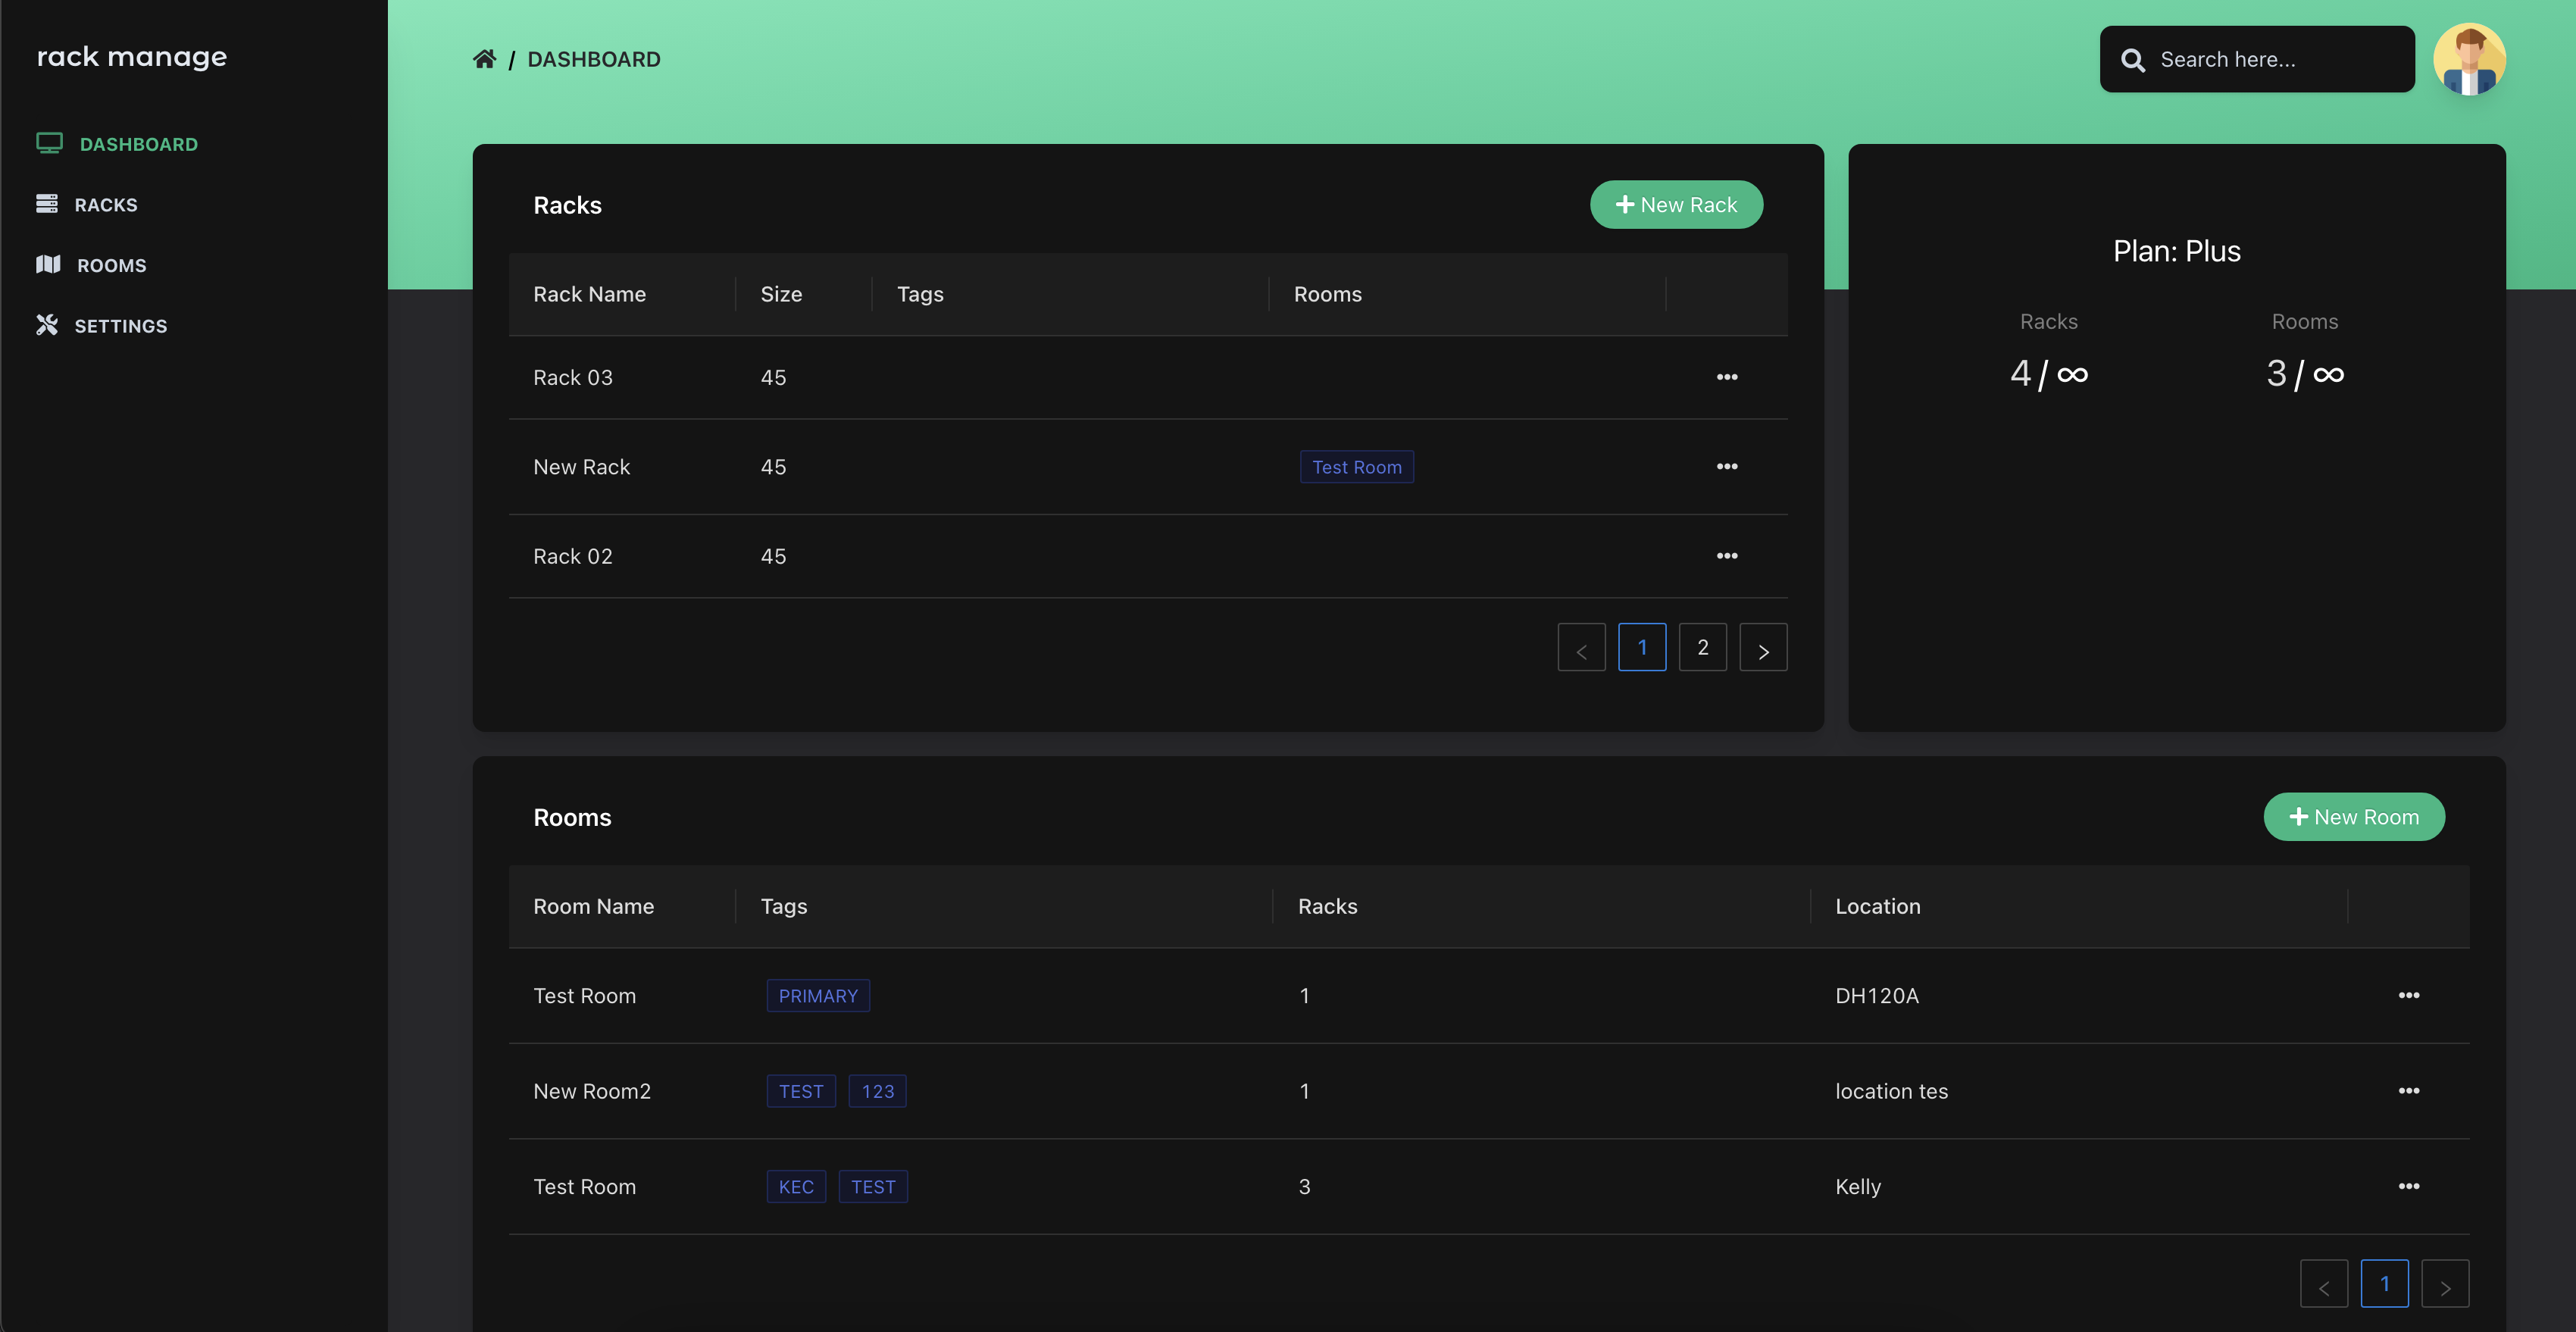Select the DASHBOARD breadcrumb label

coord(594,59)
